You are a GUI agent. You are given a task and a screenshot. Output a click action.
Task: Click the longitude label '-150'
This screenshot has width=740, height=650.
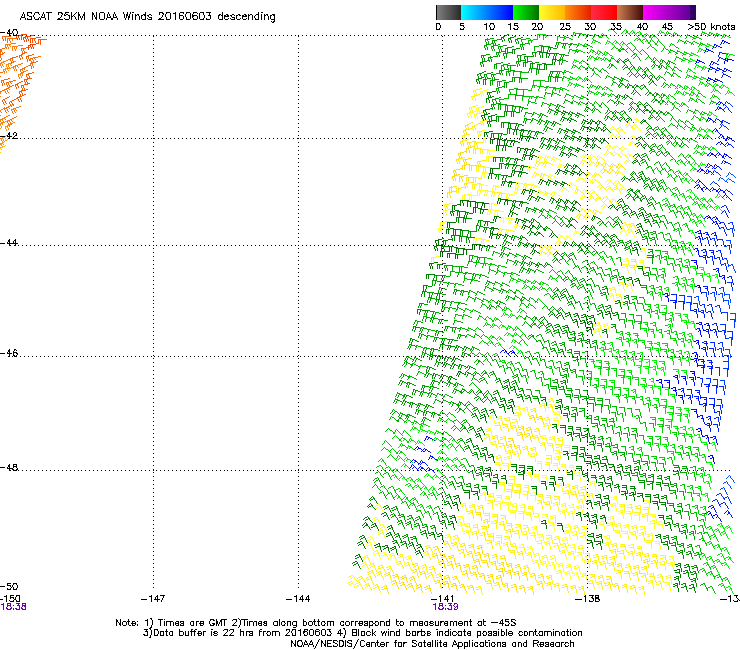click(10, 599)
